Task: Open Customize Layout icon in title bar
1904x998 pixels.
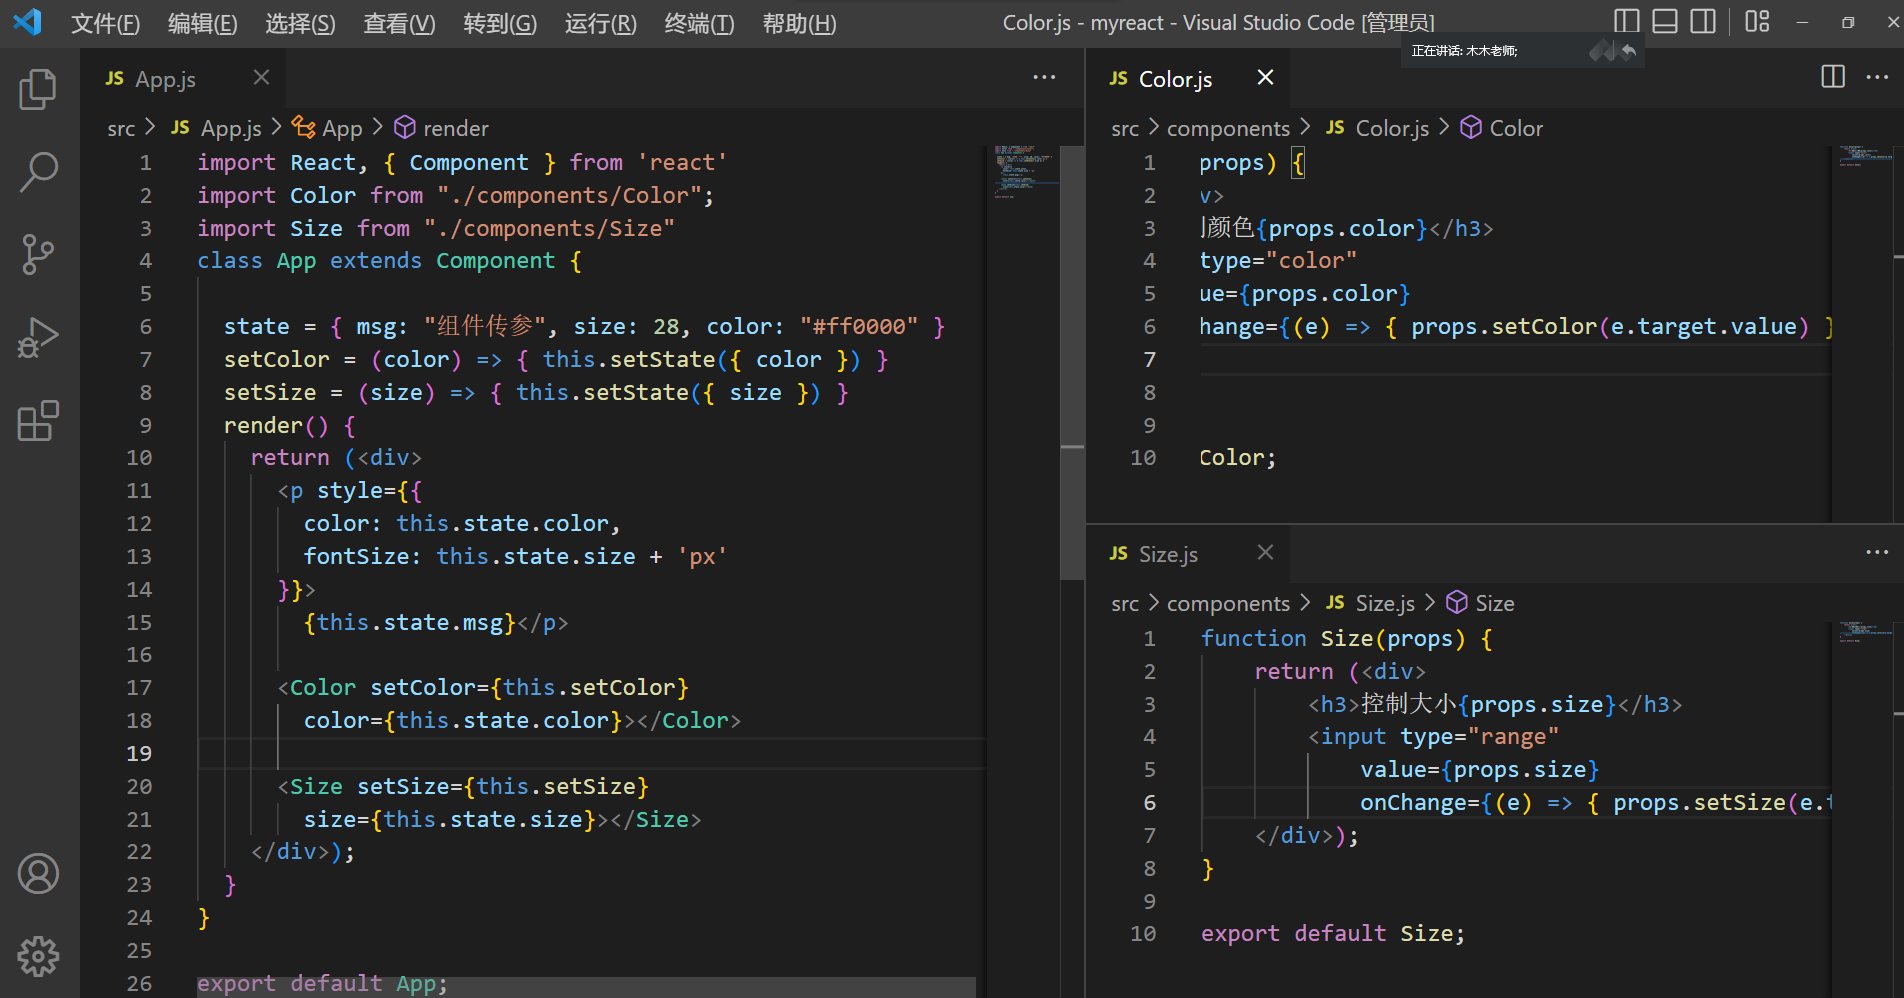Action: 1757,21
